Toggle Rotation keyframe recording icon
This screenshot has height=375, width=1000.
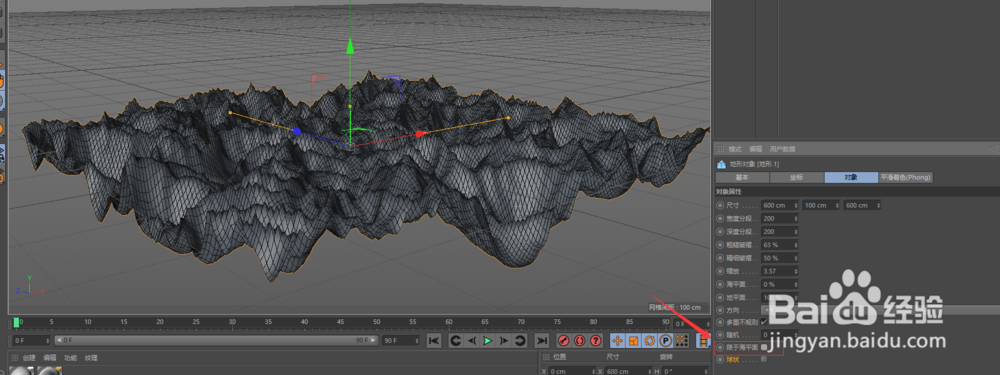click(649, 341)
